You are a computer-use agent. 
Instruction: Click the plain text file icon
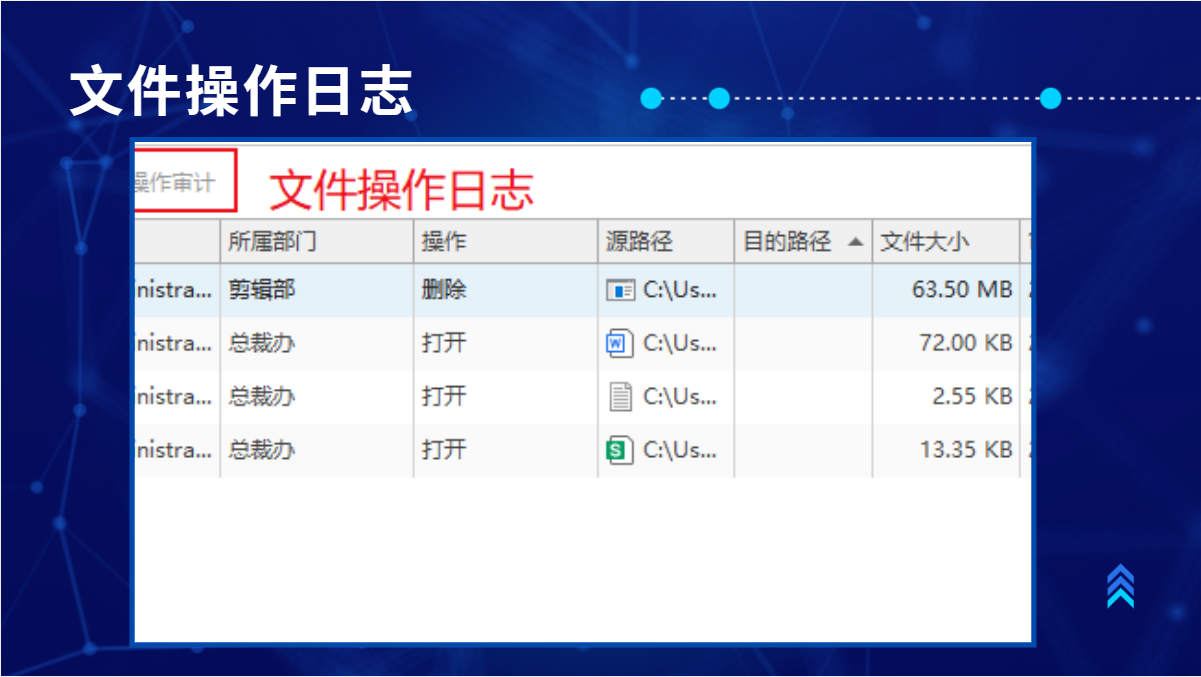[621, 397]
